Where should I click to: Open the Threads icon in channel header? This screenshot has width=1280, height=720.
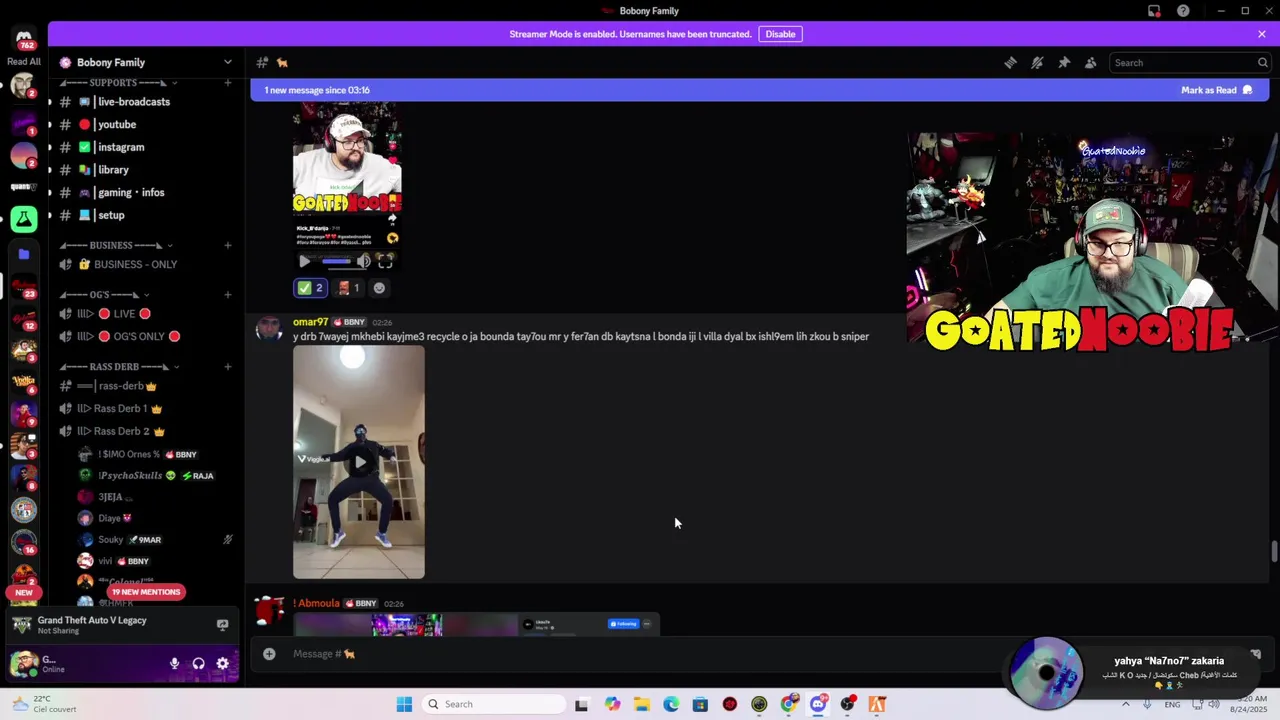click(1010, 62)
